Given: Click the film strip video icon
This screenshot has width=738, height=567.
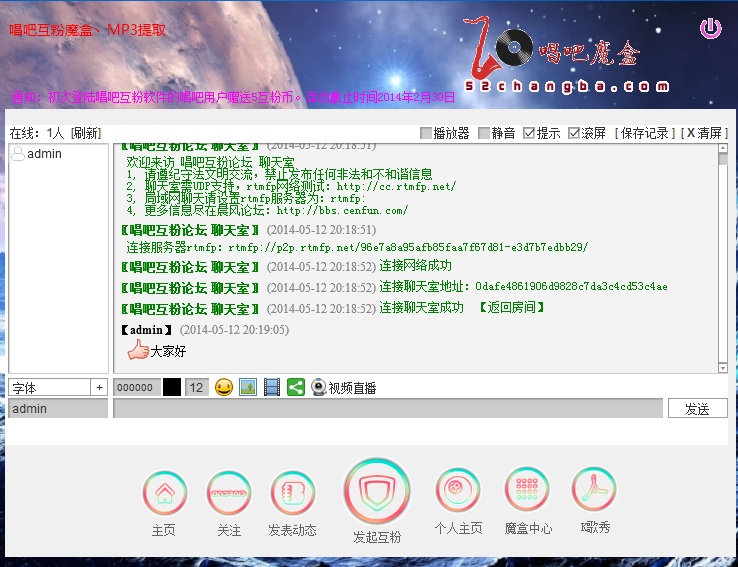Looking at the screenshot, I should click(272, 387).
